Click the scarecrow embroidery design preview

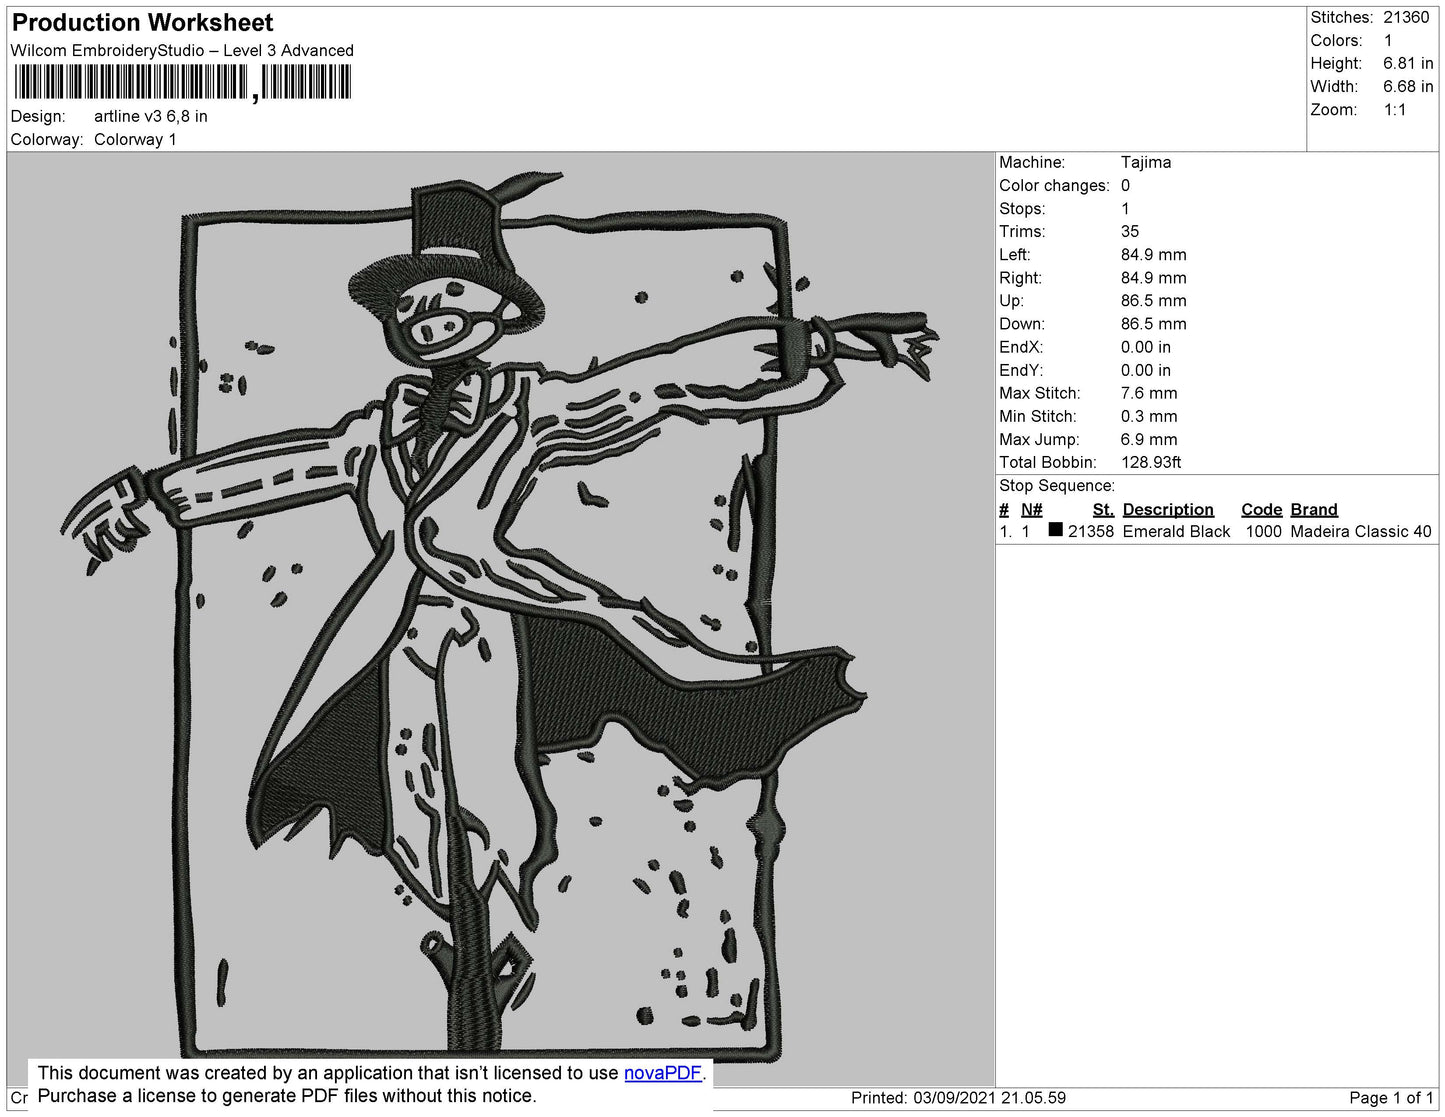[x=501, y=617]
